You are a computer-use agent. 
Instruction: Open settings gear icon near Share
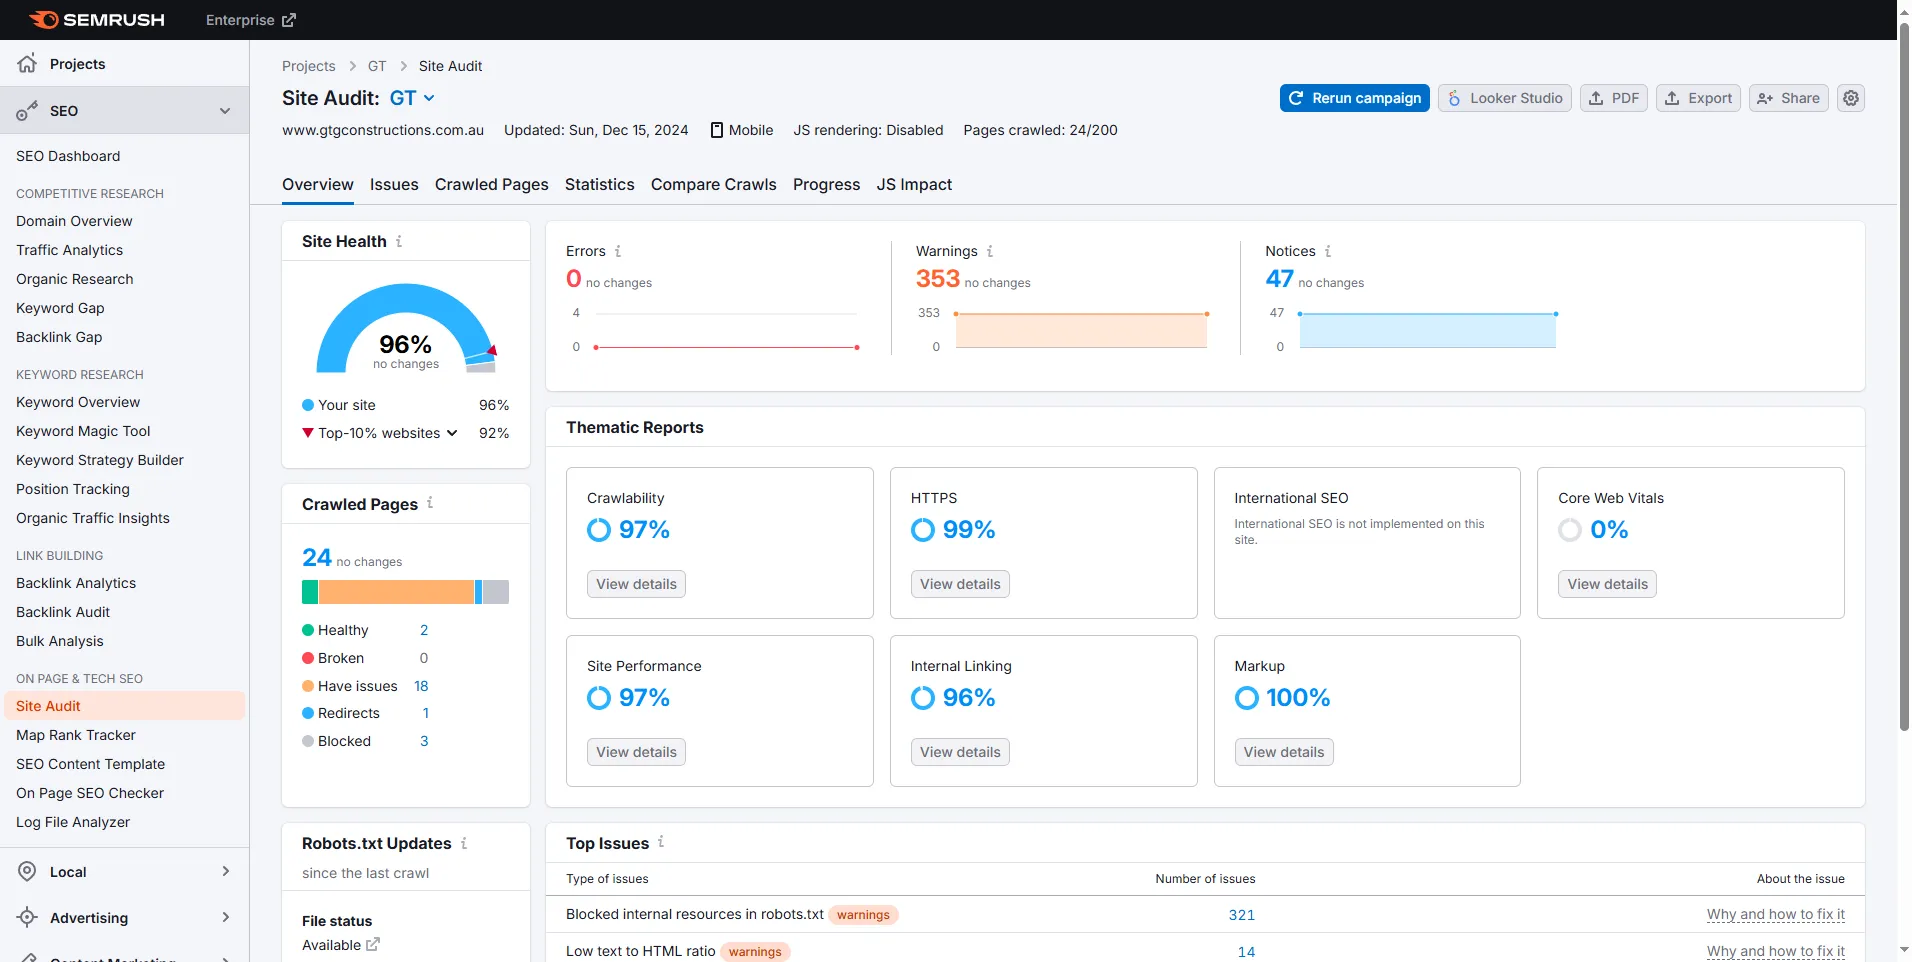pyautogui.click(x=1851, y=98)
